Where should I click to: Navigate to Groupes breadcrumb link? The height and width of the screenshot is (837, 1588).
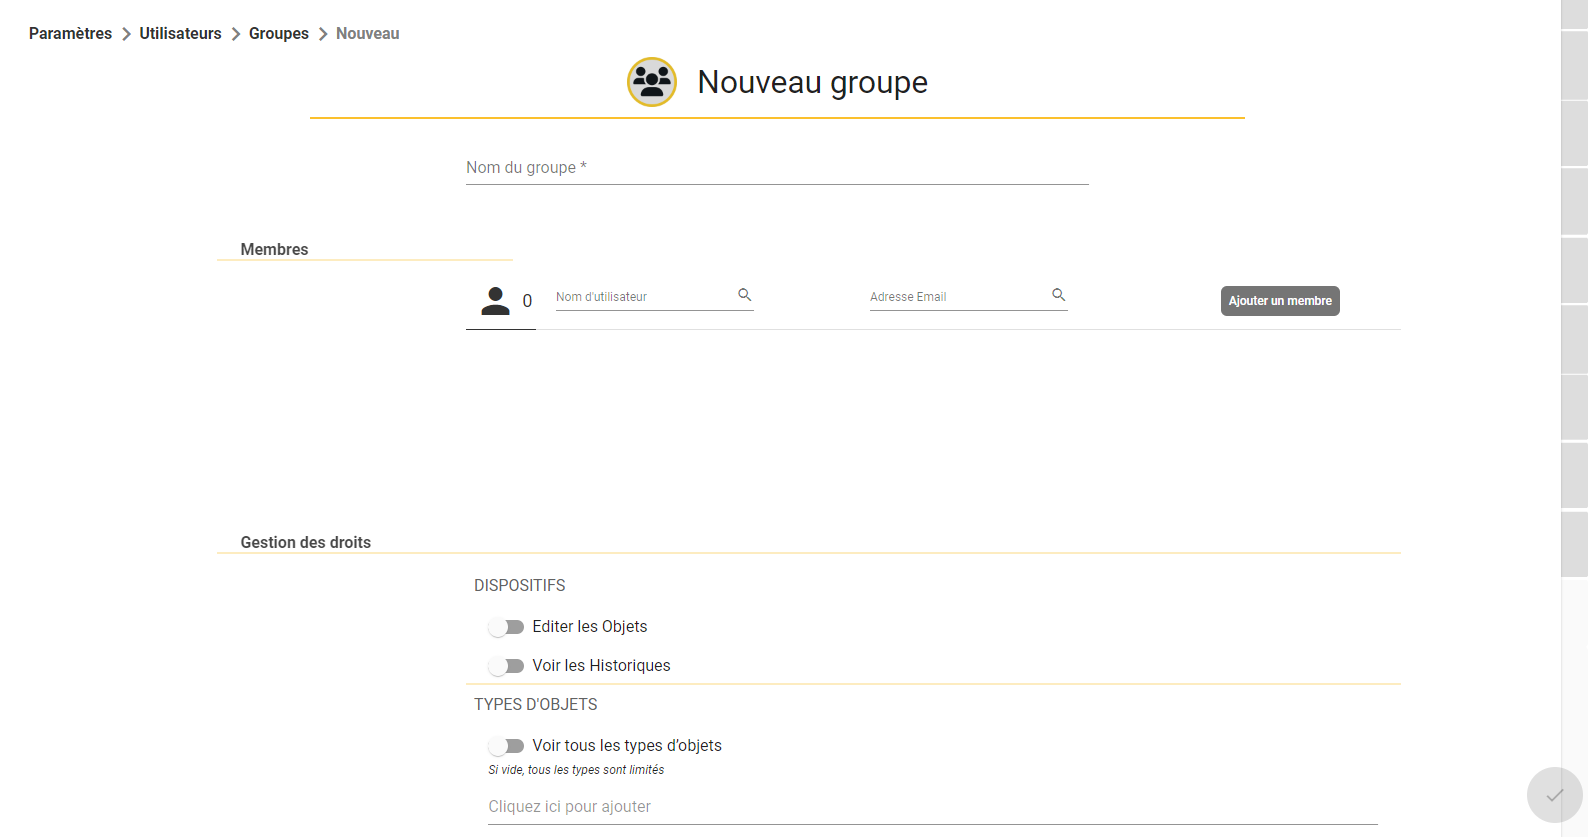(279, 34)
